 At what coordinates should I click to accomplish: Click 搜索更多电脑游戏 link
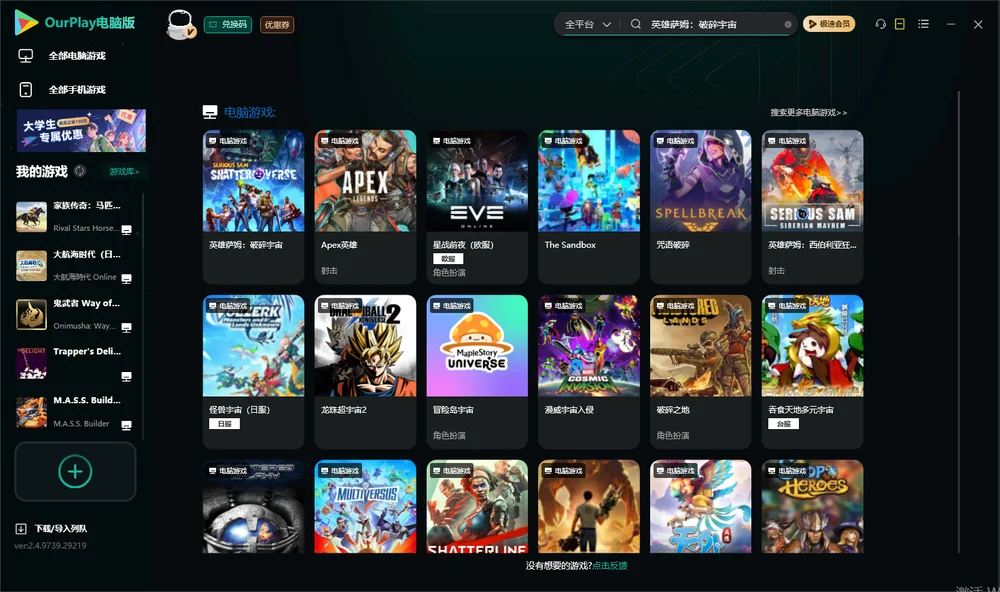pos(808,112)
